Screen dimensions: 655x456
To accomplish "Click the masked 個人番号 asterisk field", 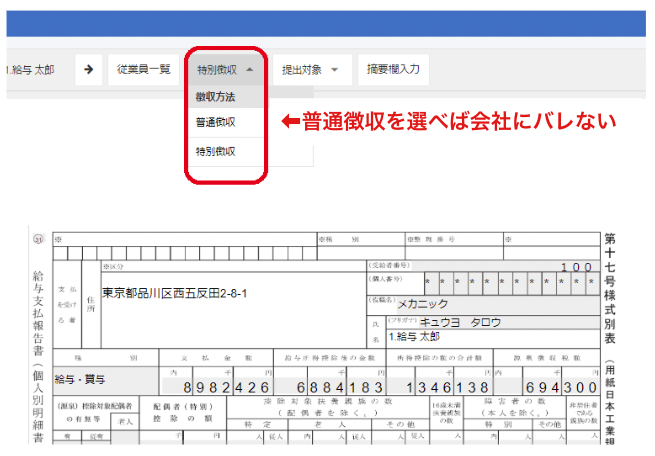I will (510, 284).
